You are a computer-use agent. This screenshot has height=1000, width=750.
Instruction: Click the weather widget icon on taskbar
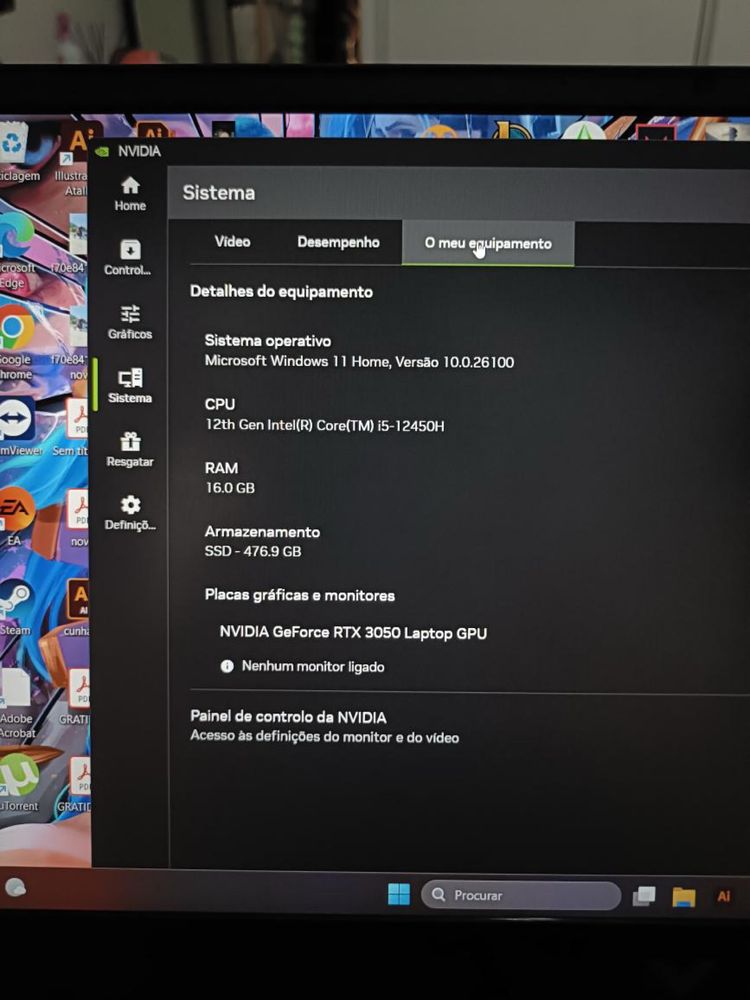tap(15, 887)
